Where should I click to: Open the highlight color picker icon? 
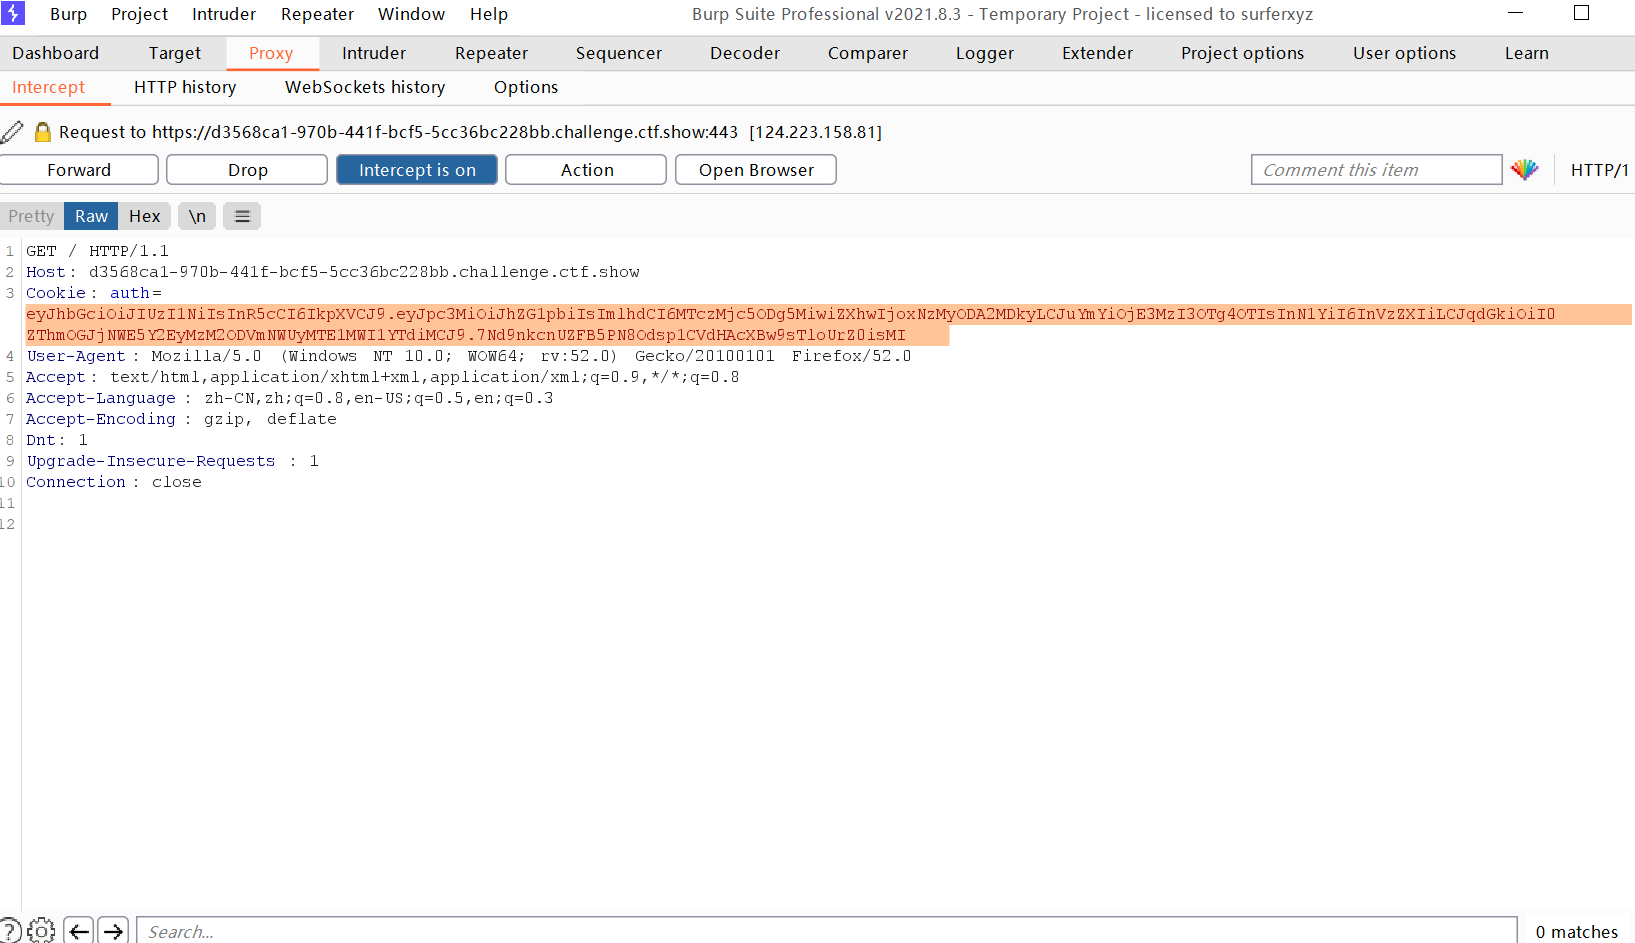tap(1525, 170)
